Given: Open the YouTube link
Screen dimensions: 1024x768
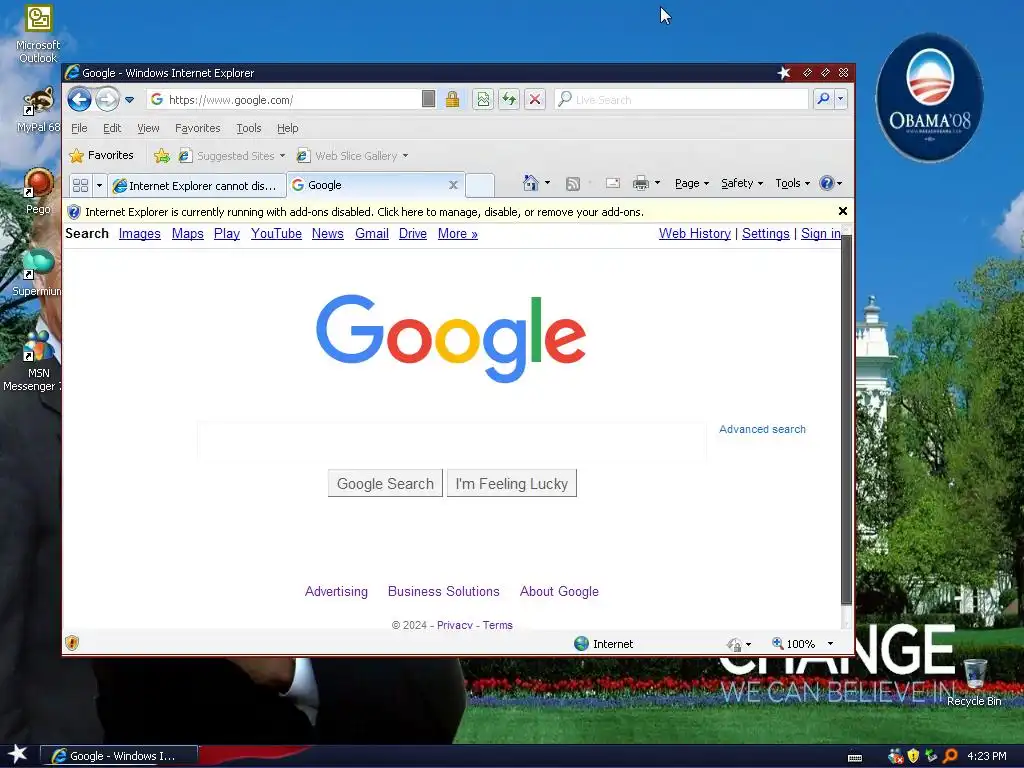Looking at the screenshot, I should point(276,234).
